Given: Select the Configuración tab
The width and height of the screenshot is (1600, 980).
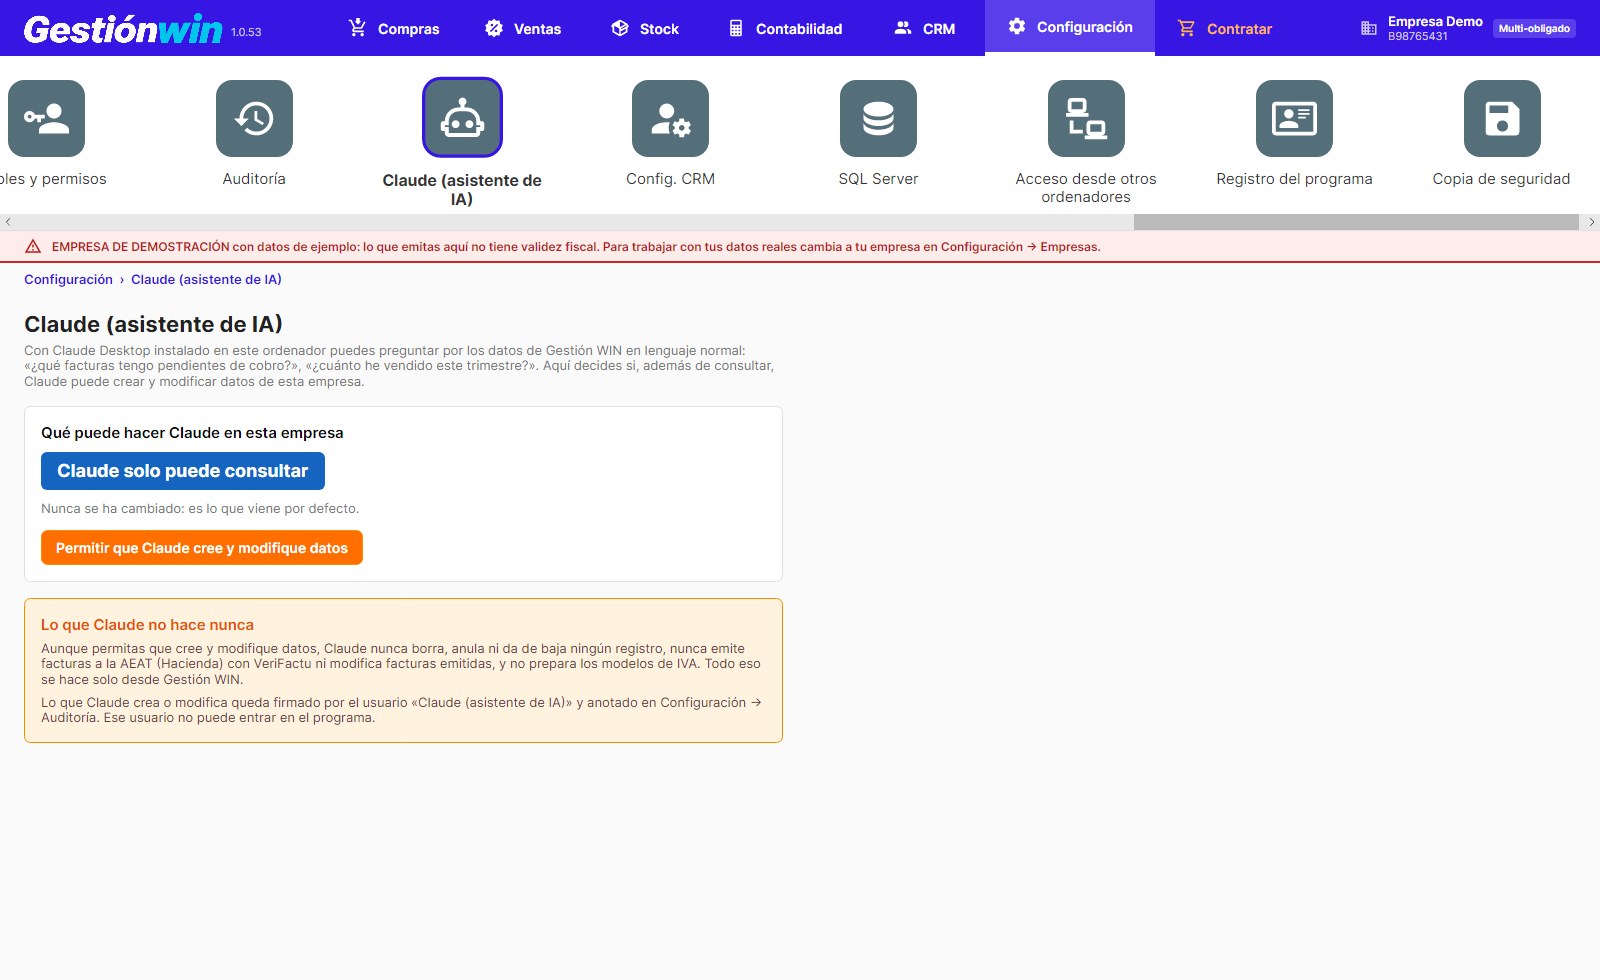Looking at the screenshot, I should click(1070, 27).
